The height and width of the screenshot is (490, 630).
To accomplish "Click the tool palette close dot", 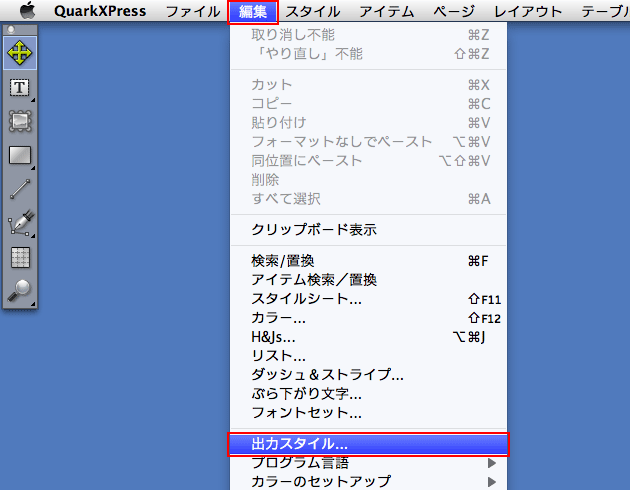I will (11, 29).
